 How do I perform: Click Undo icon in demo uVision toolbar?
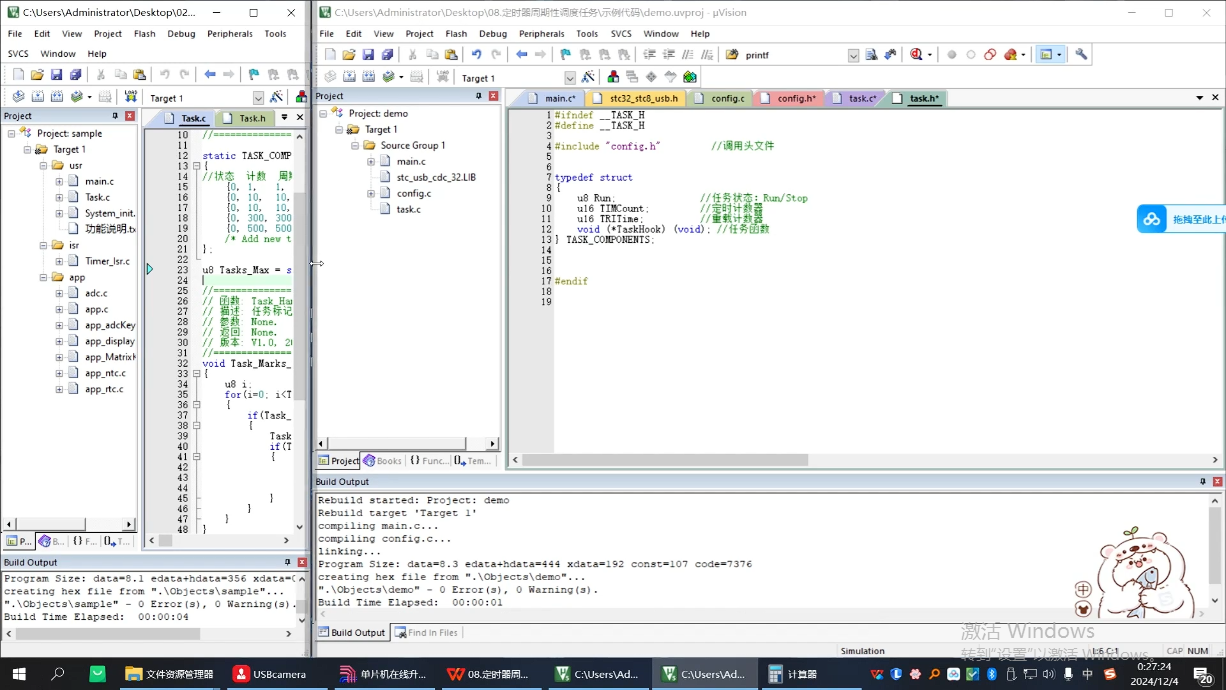(x=476, y=55)
